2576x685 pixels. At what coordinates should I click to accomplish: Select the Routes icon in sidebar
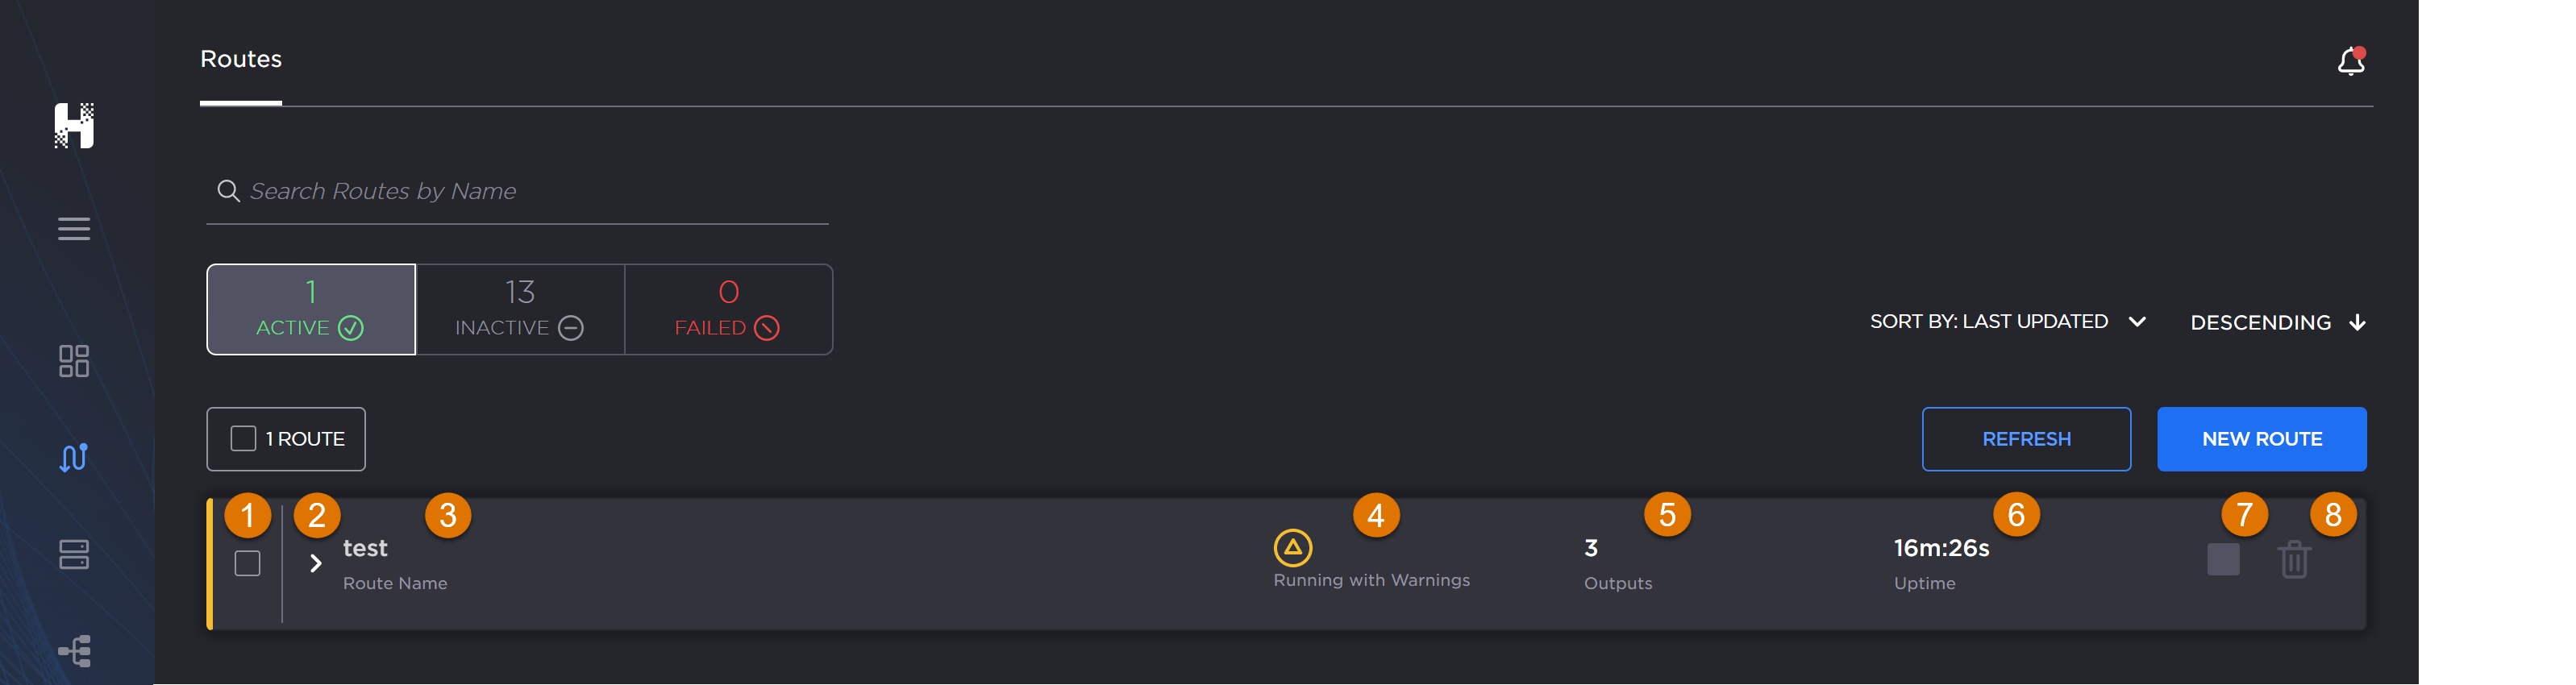[74, 457]
